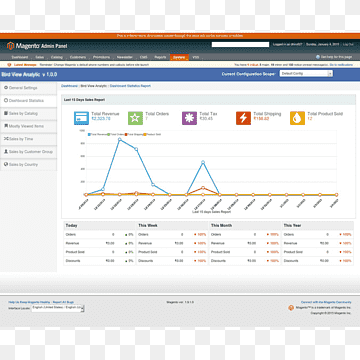Click the Magento trademark logo in footer
The width and height of the screenshot is (360, 360).
tap(291, 308)
